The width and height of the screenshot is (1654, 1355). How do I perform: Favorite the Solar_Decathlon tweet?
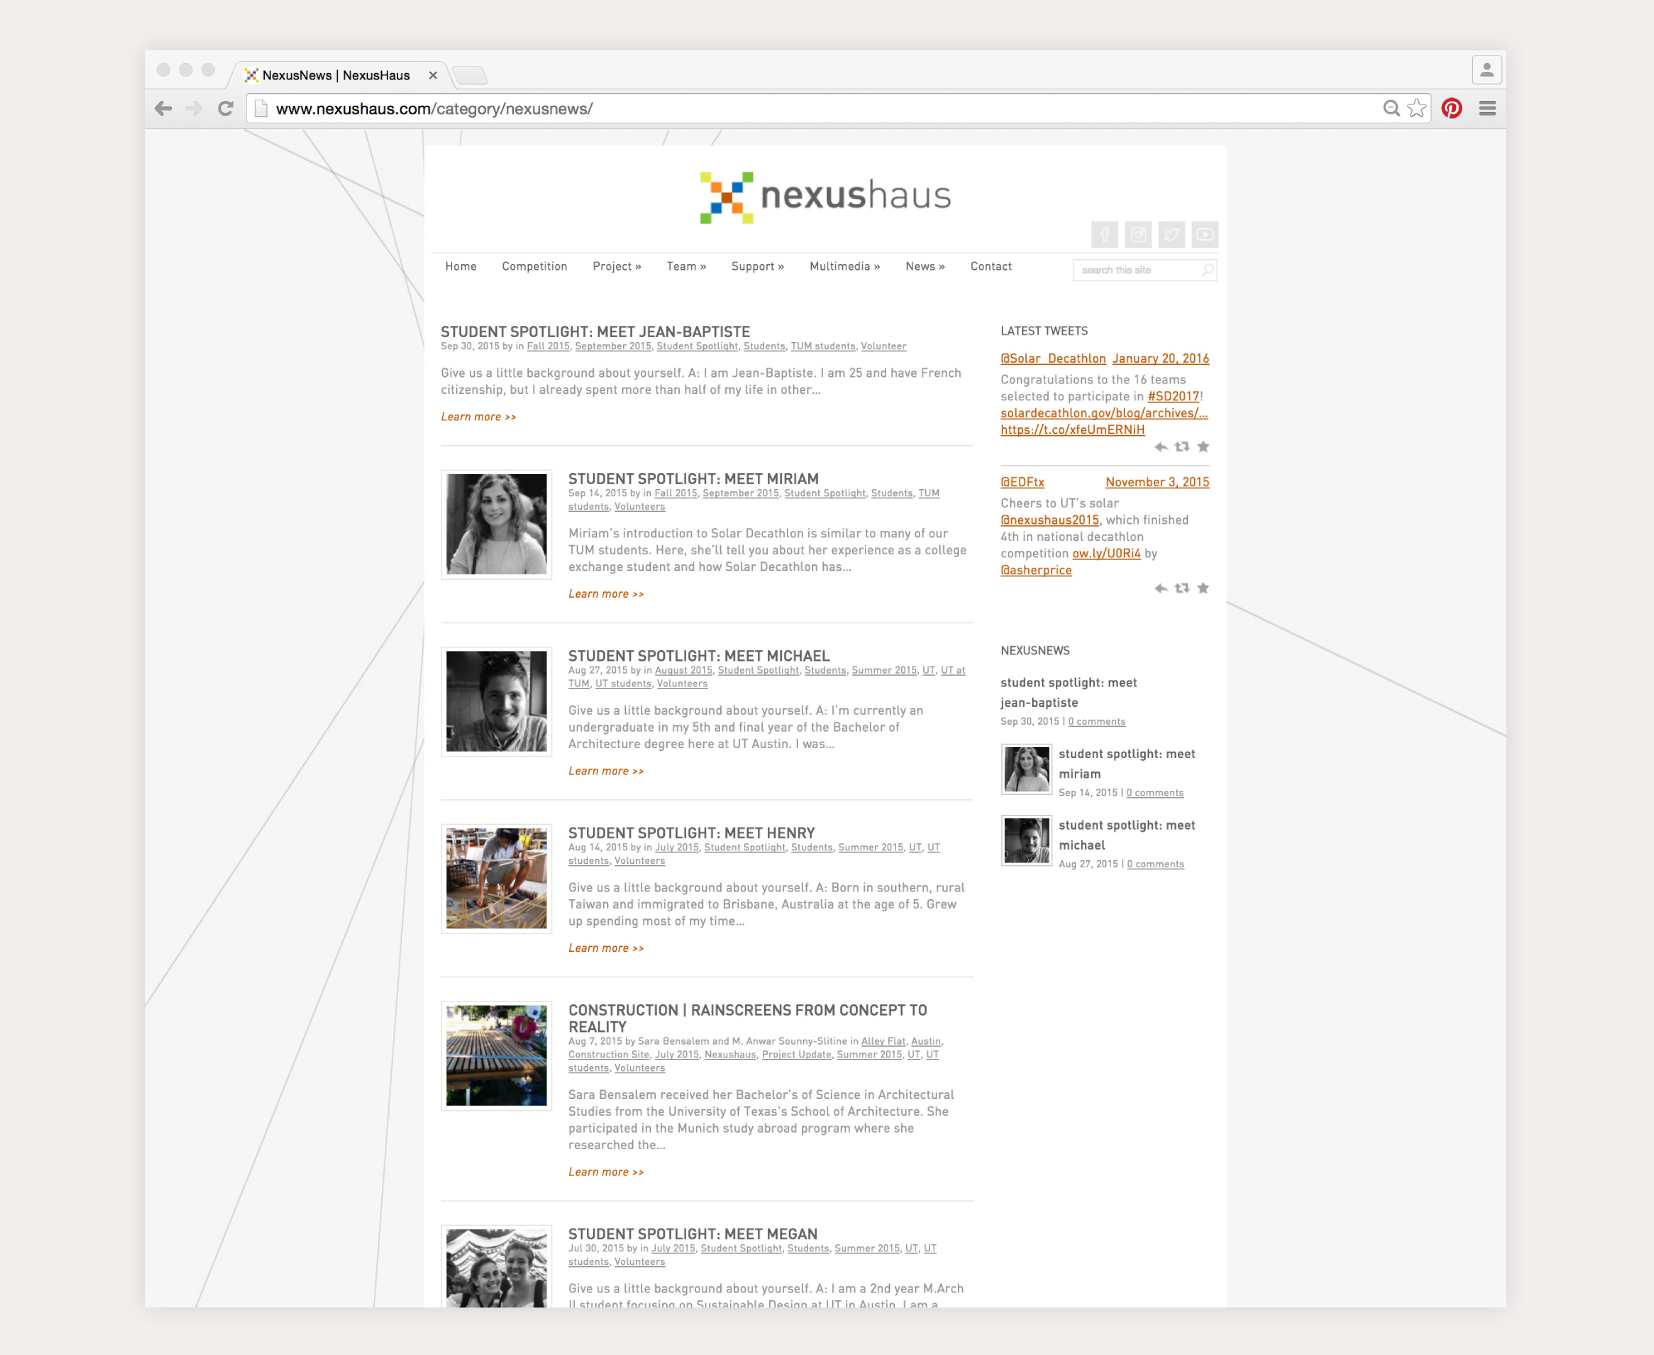1203,447
